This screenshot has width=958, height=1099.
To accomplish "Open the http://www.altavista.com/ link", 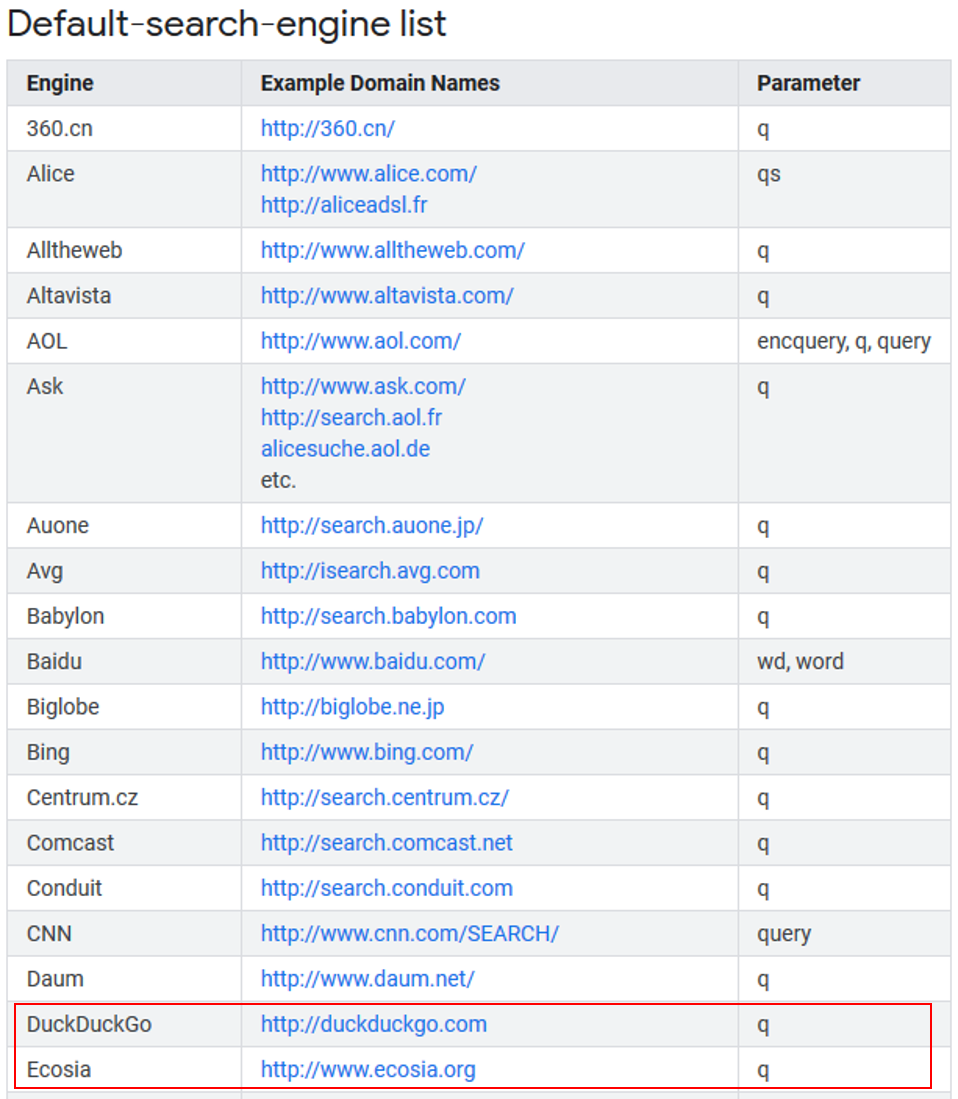I will [387, 296].
